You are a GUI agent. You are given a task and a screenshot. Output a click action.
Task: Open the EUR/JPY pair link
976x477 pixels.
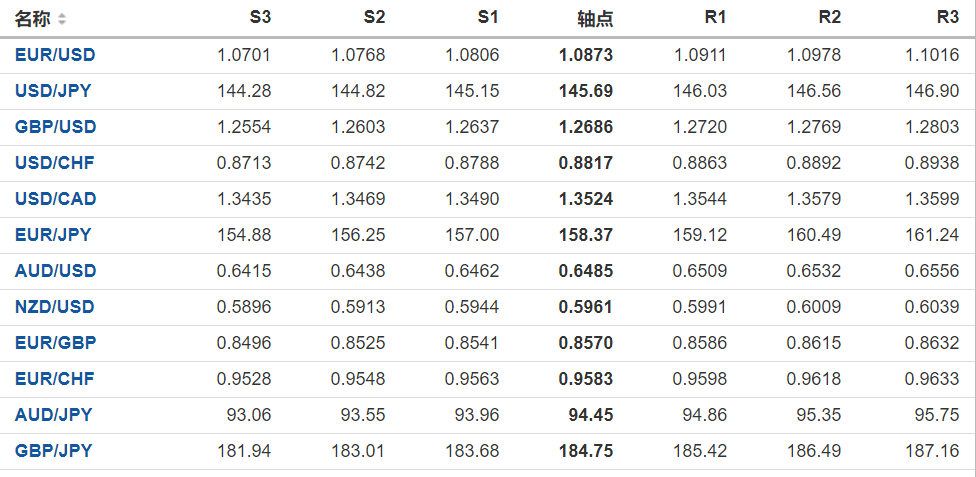click(x=53, y=235)
